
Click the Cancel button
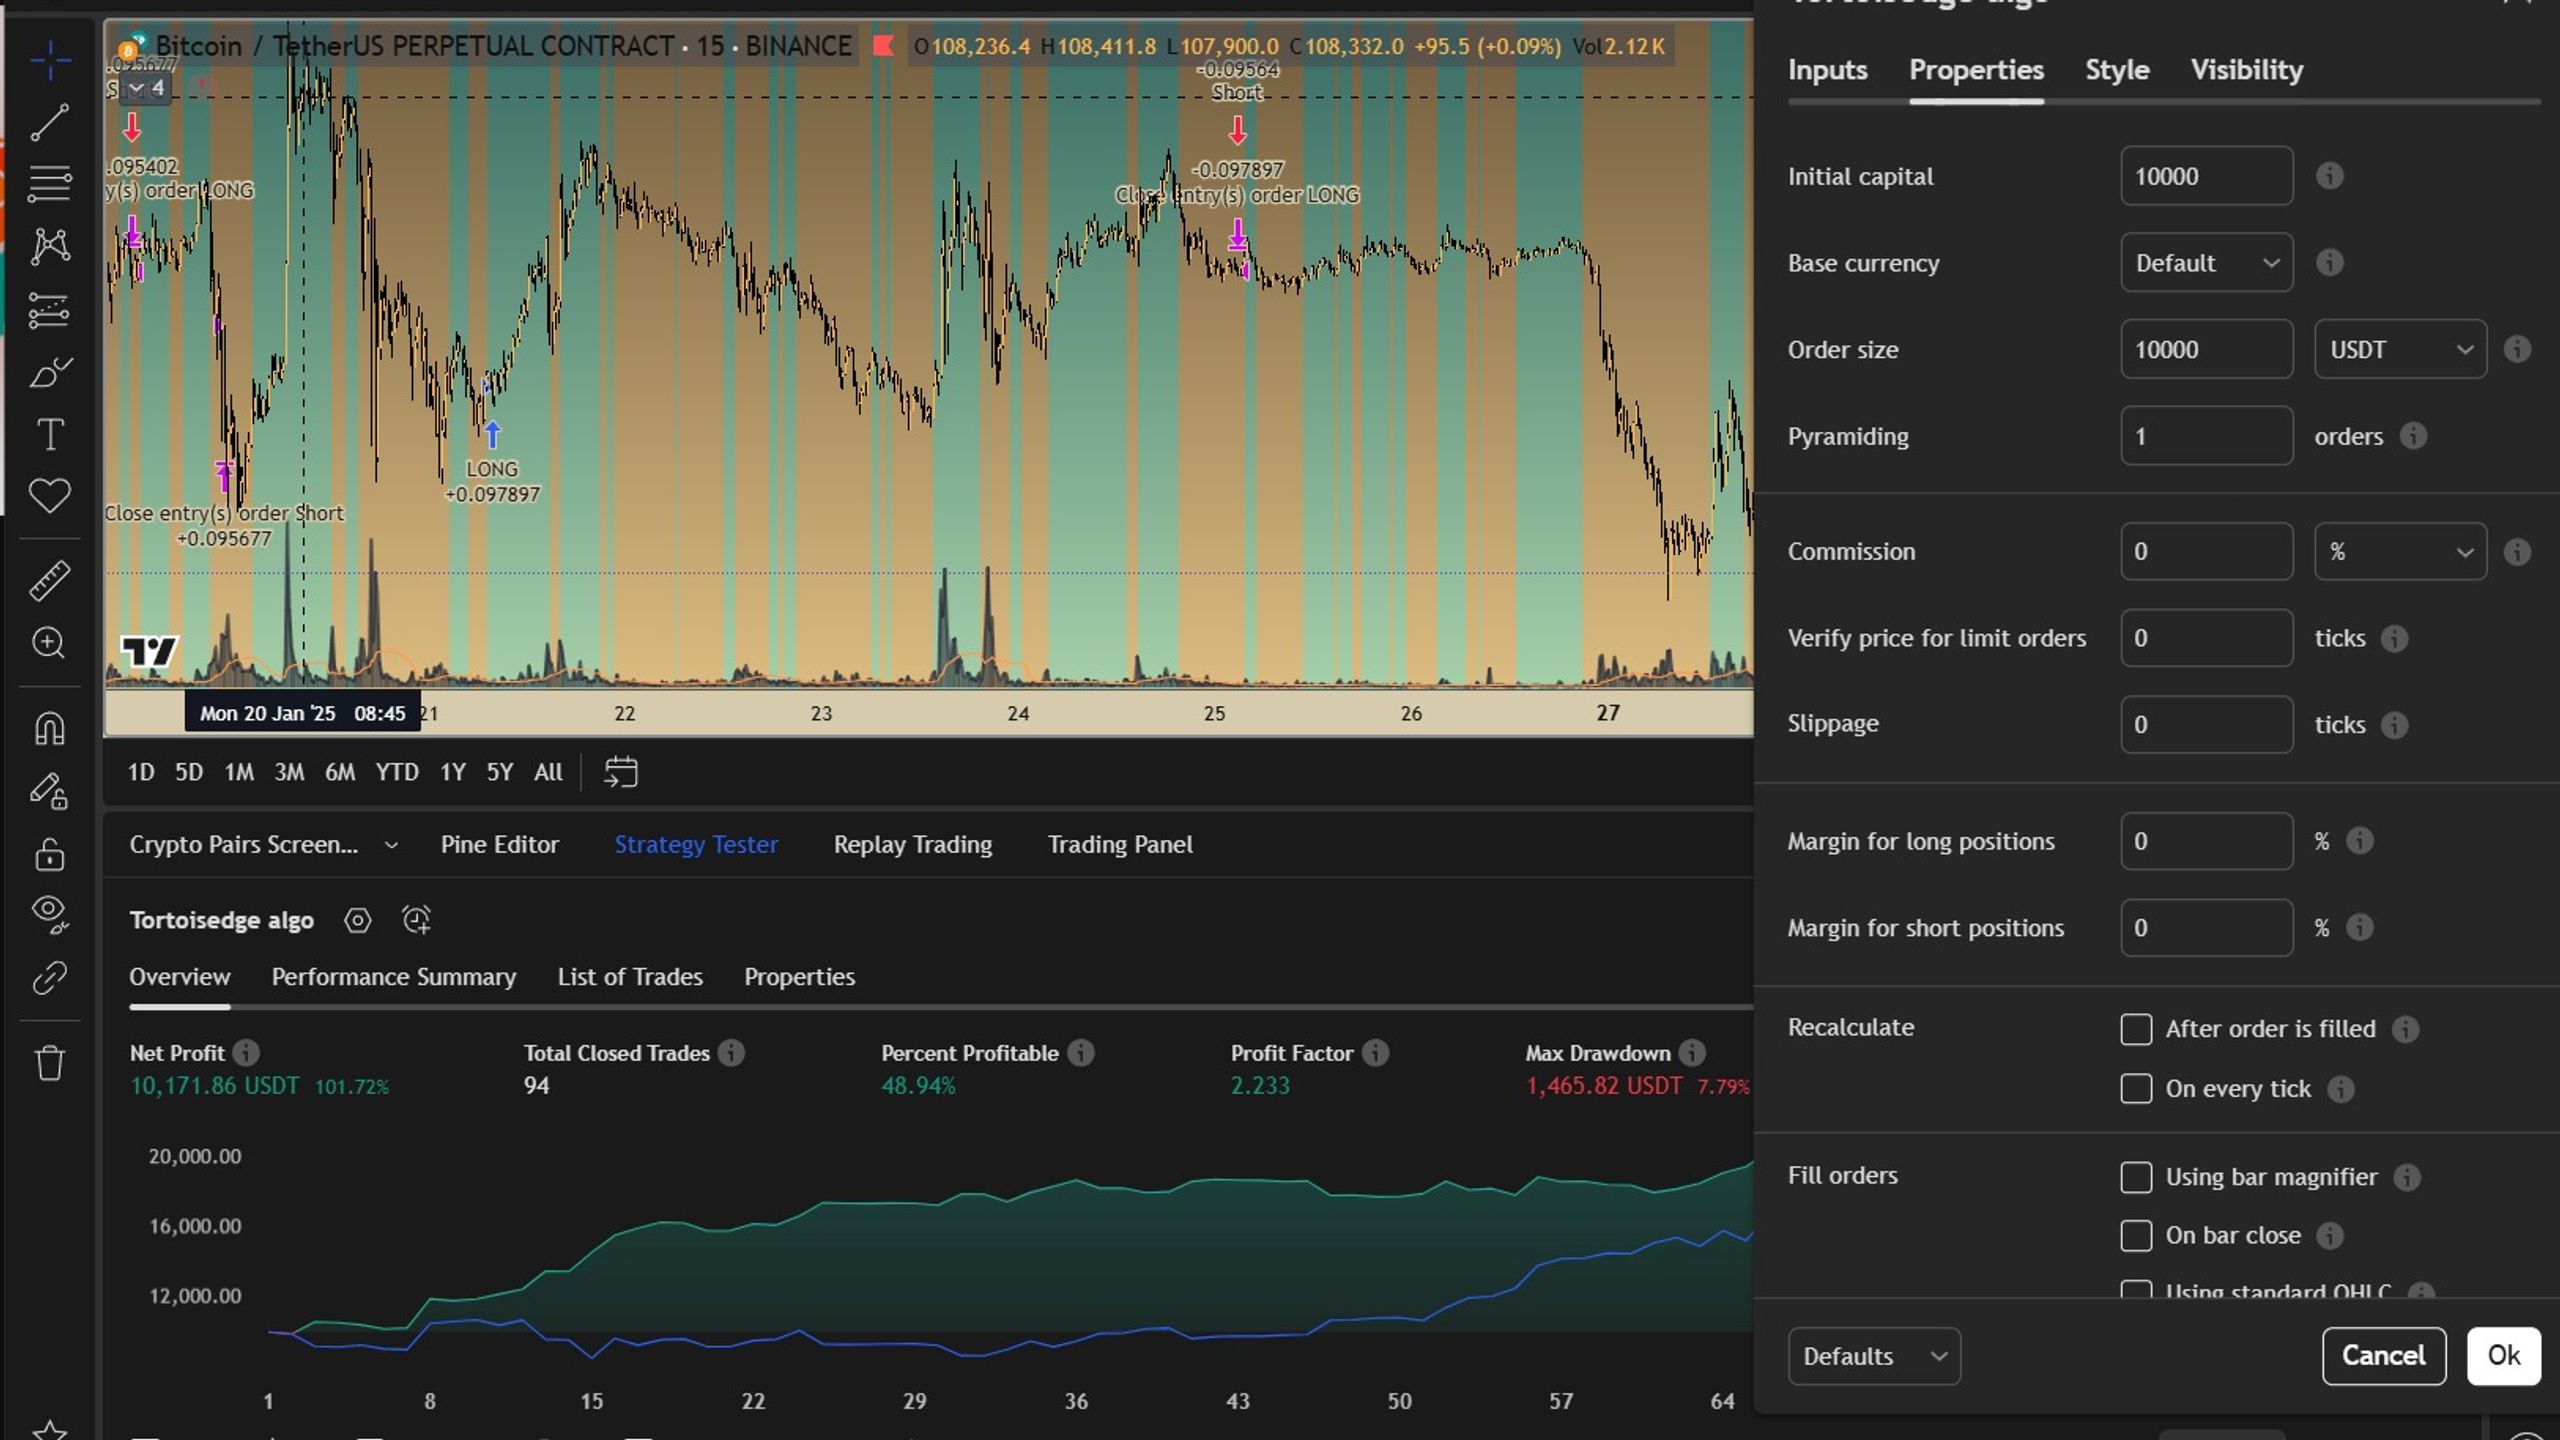[x=2384, y=1356]
